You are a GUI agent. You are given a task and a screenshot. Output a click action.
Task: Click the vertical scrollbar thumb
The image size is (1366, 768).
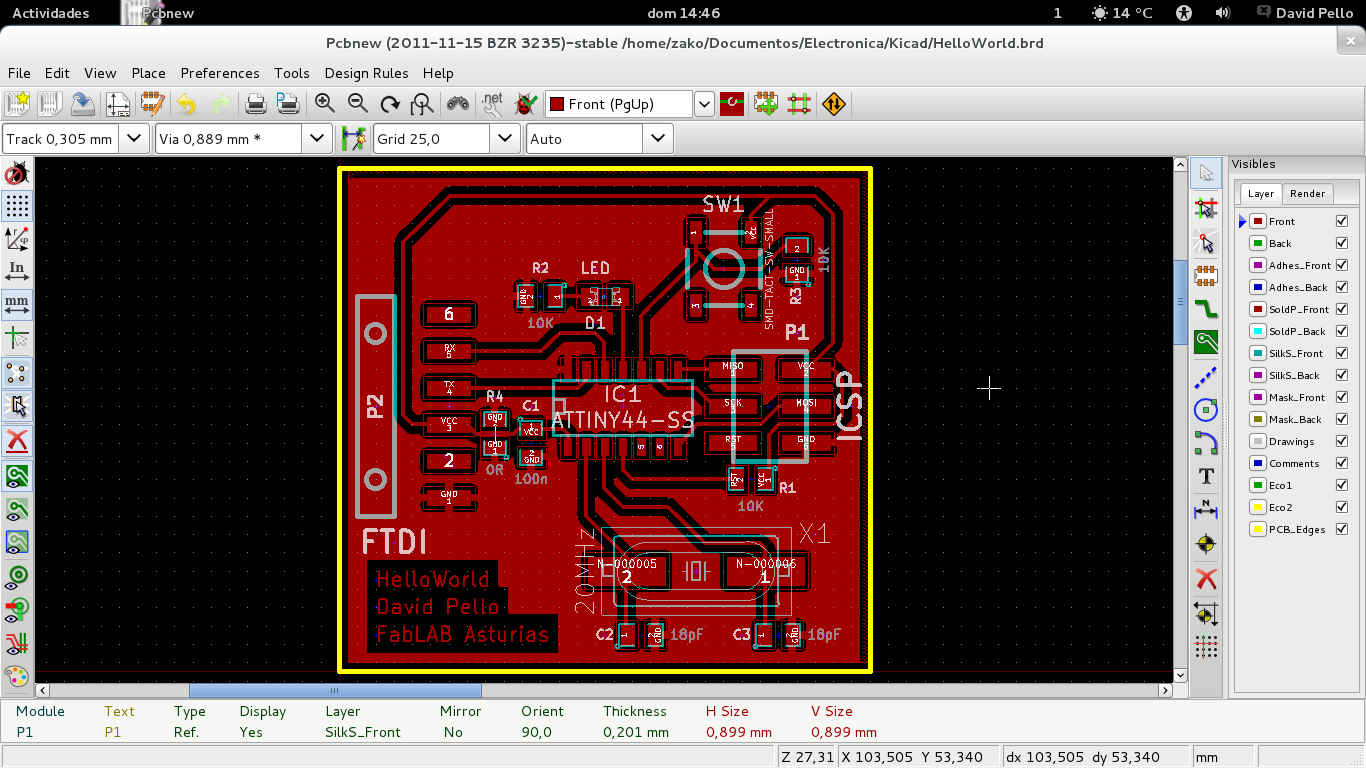click(x=1180, y=301)
